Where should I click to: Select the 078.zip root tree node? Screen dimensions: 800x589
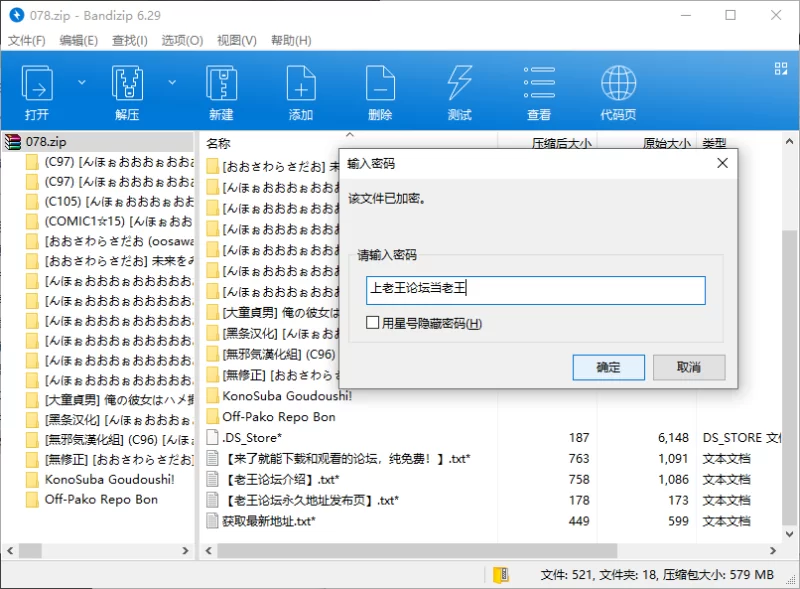pos(45,142)
